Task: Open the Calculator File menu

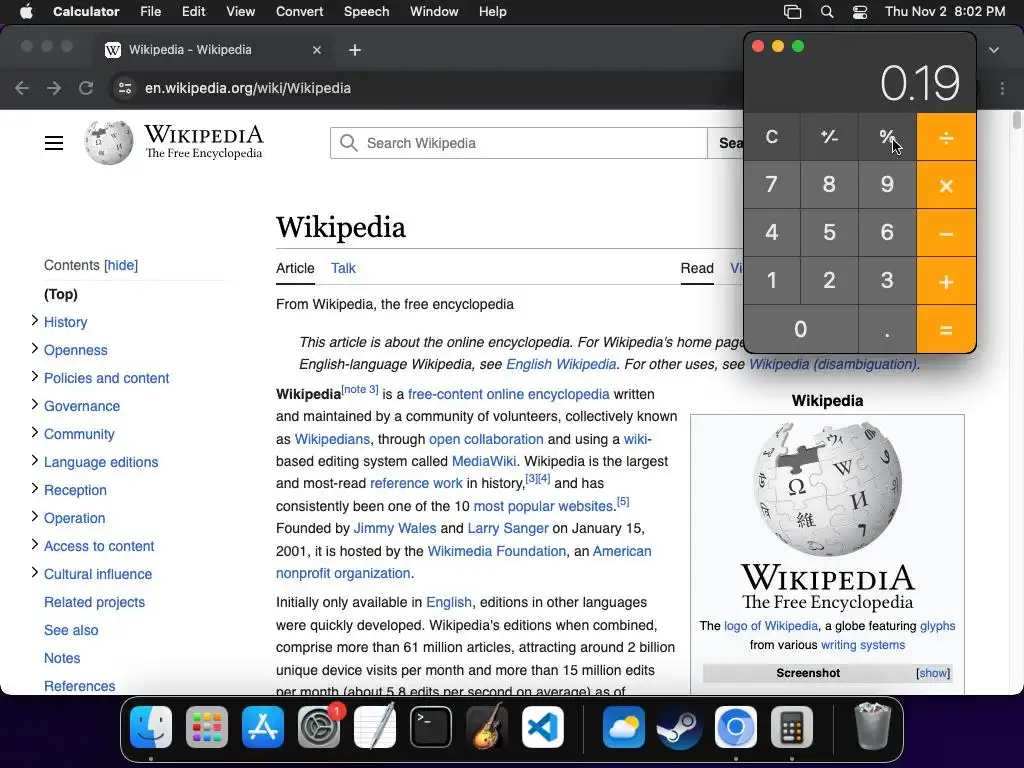Action: (x=150, y=12)
